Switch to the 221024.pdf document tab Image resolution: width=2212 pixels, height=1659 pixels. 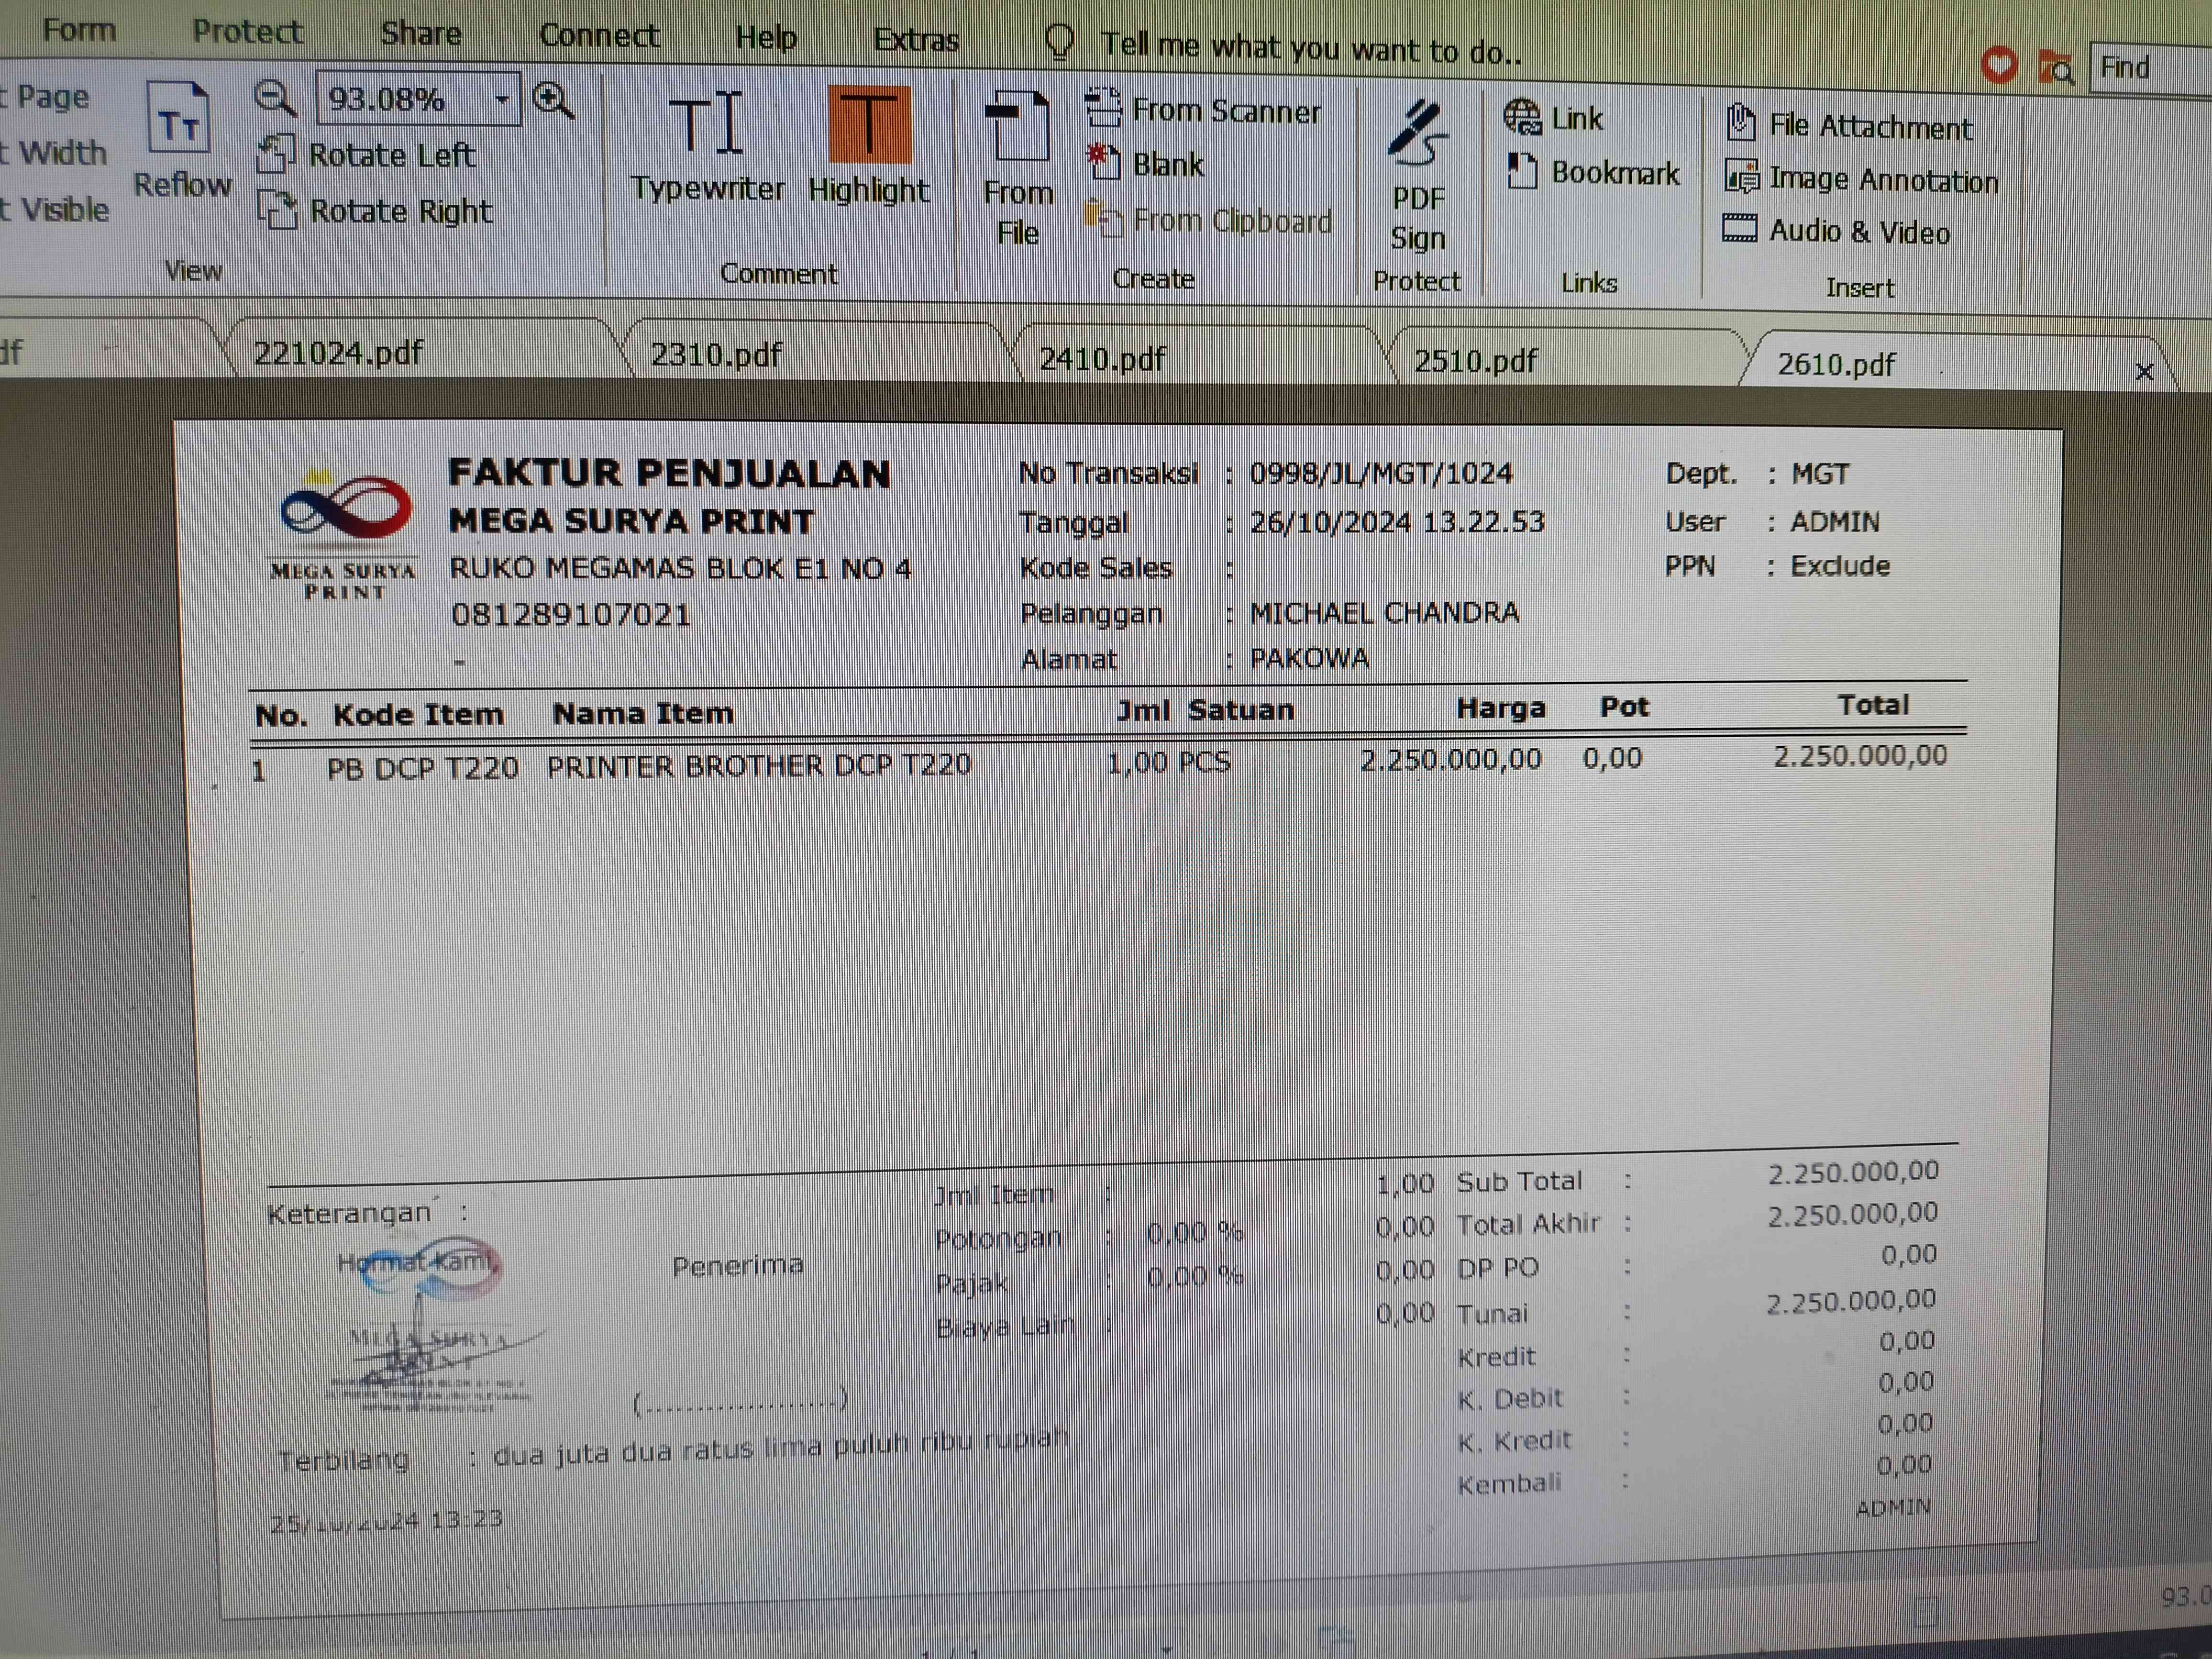click(x=338, y=352)
